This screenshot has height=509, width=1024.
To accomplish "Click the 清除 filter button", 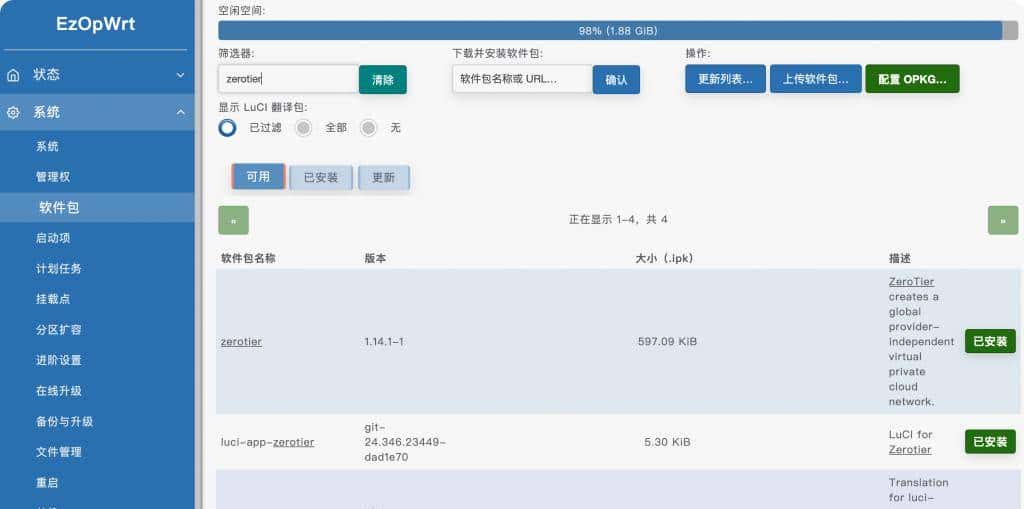I will (x=383, y=80).
